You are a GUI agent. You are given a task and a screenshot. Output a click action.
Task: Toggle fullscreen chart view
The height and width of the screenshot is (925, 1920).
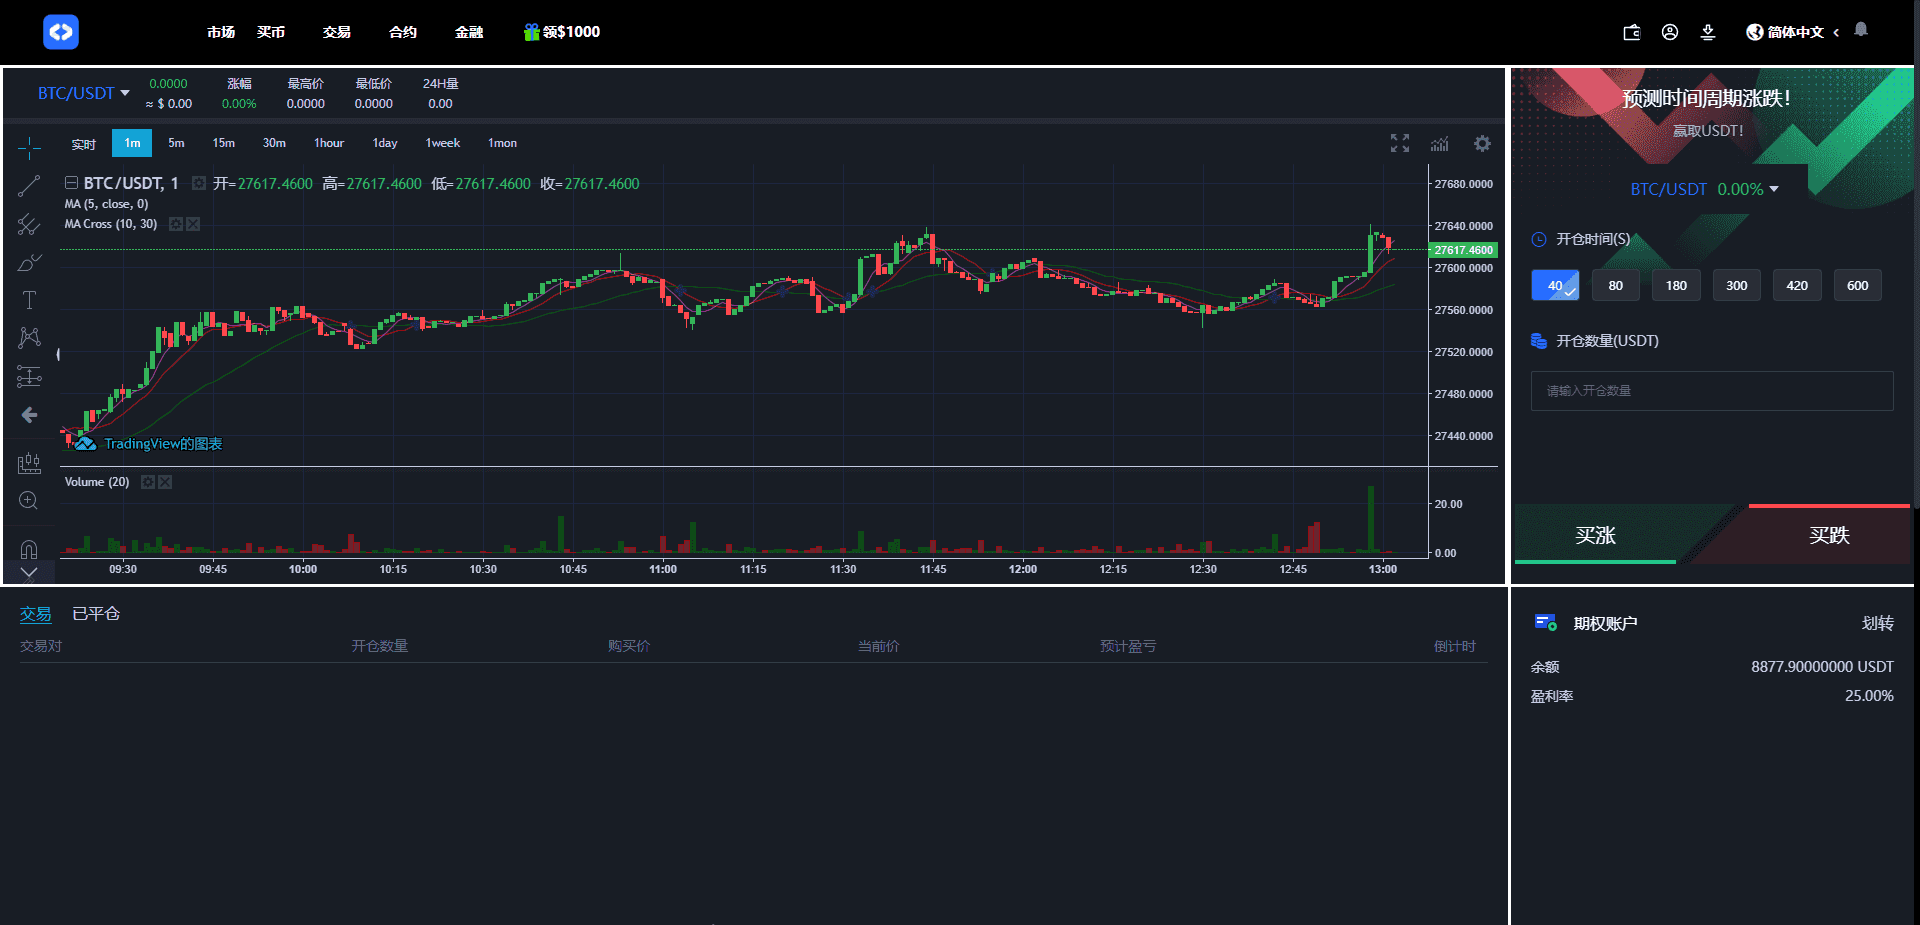[1400, 144]
